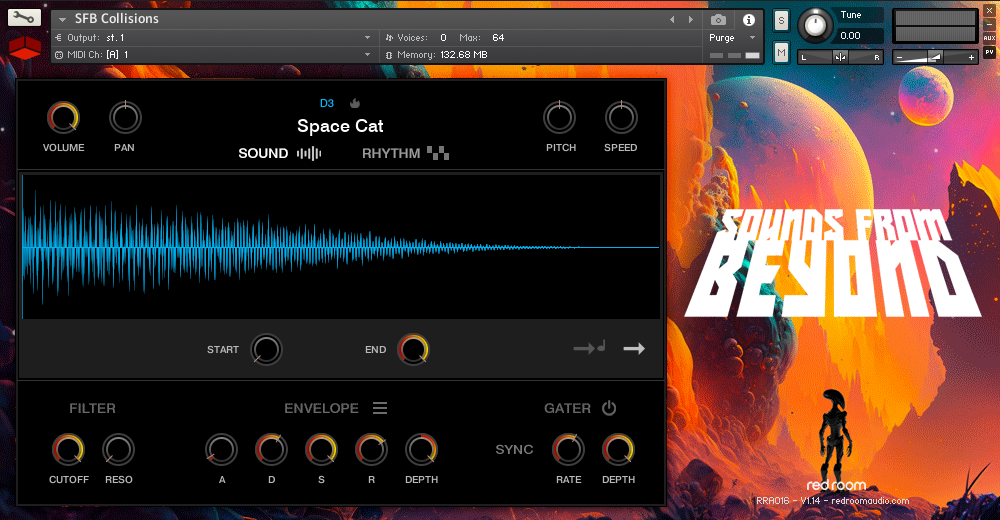The height and width of the screenshot is (520, 1000).
Task: Click the blue waveform display
Action: [341, 246]
